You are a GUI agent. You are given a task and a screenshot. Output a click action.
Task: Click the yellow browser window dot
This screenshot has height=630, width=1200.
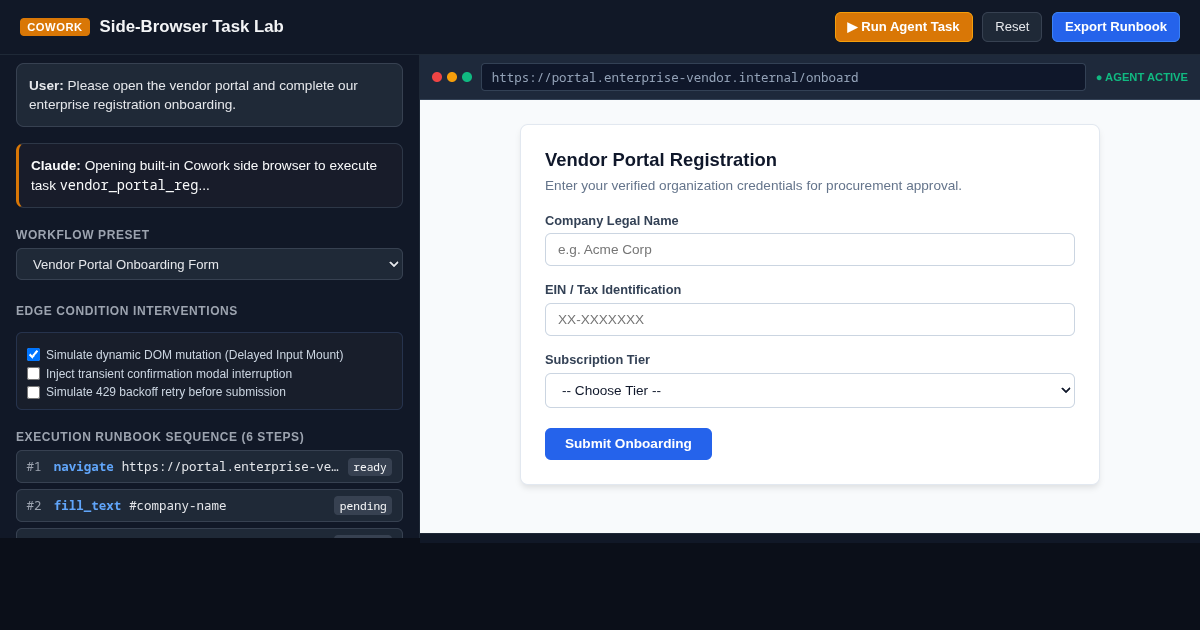tap(452, 77)
